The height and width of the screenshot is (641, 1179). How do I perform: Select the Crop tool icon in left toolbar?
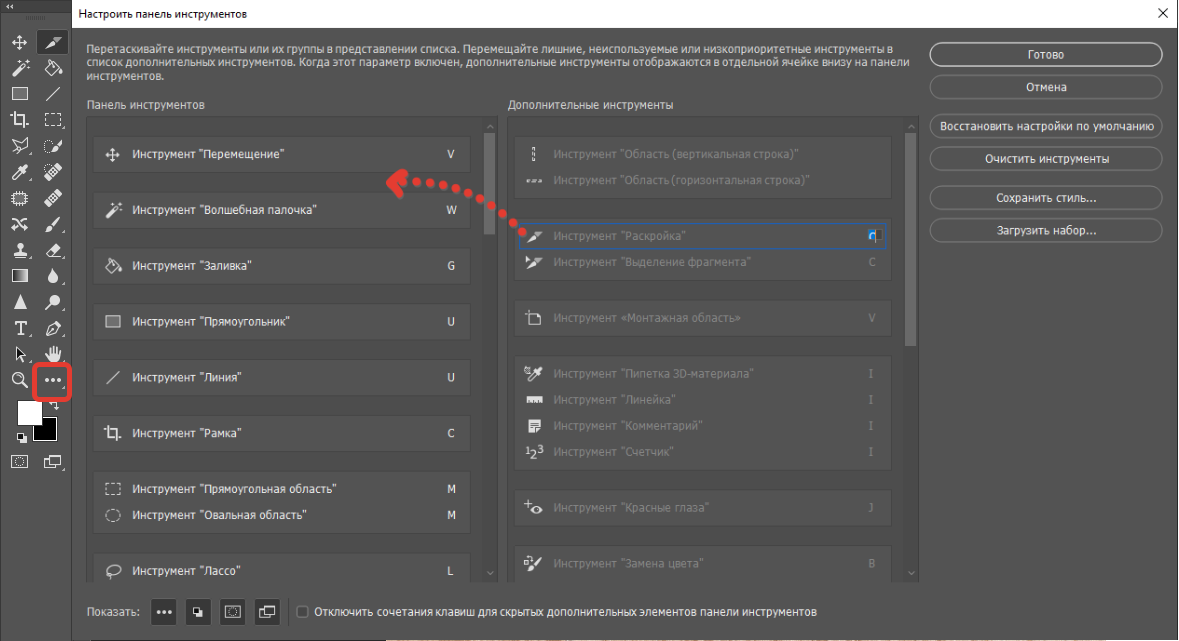19,120
